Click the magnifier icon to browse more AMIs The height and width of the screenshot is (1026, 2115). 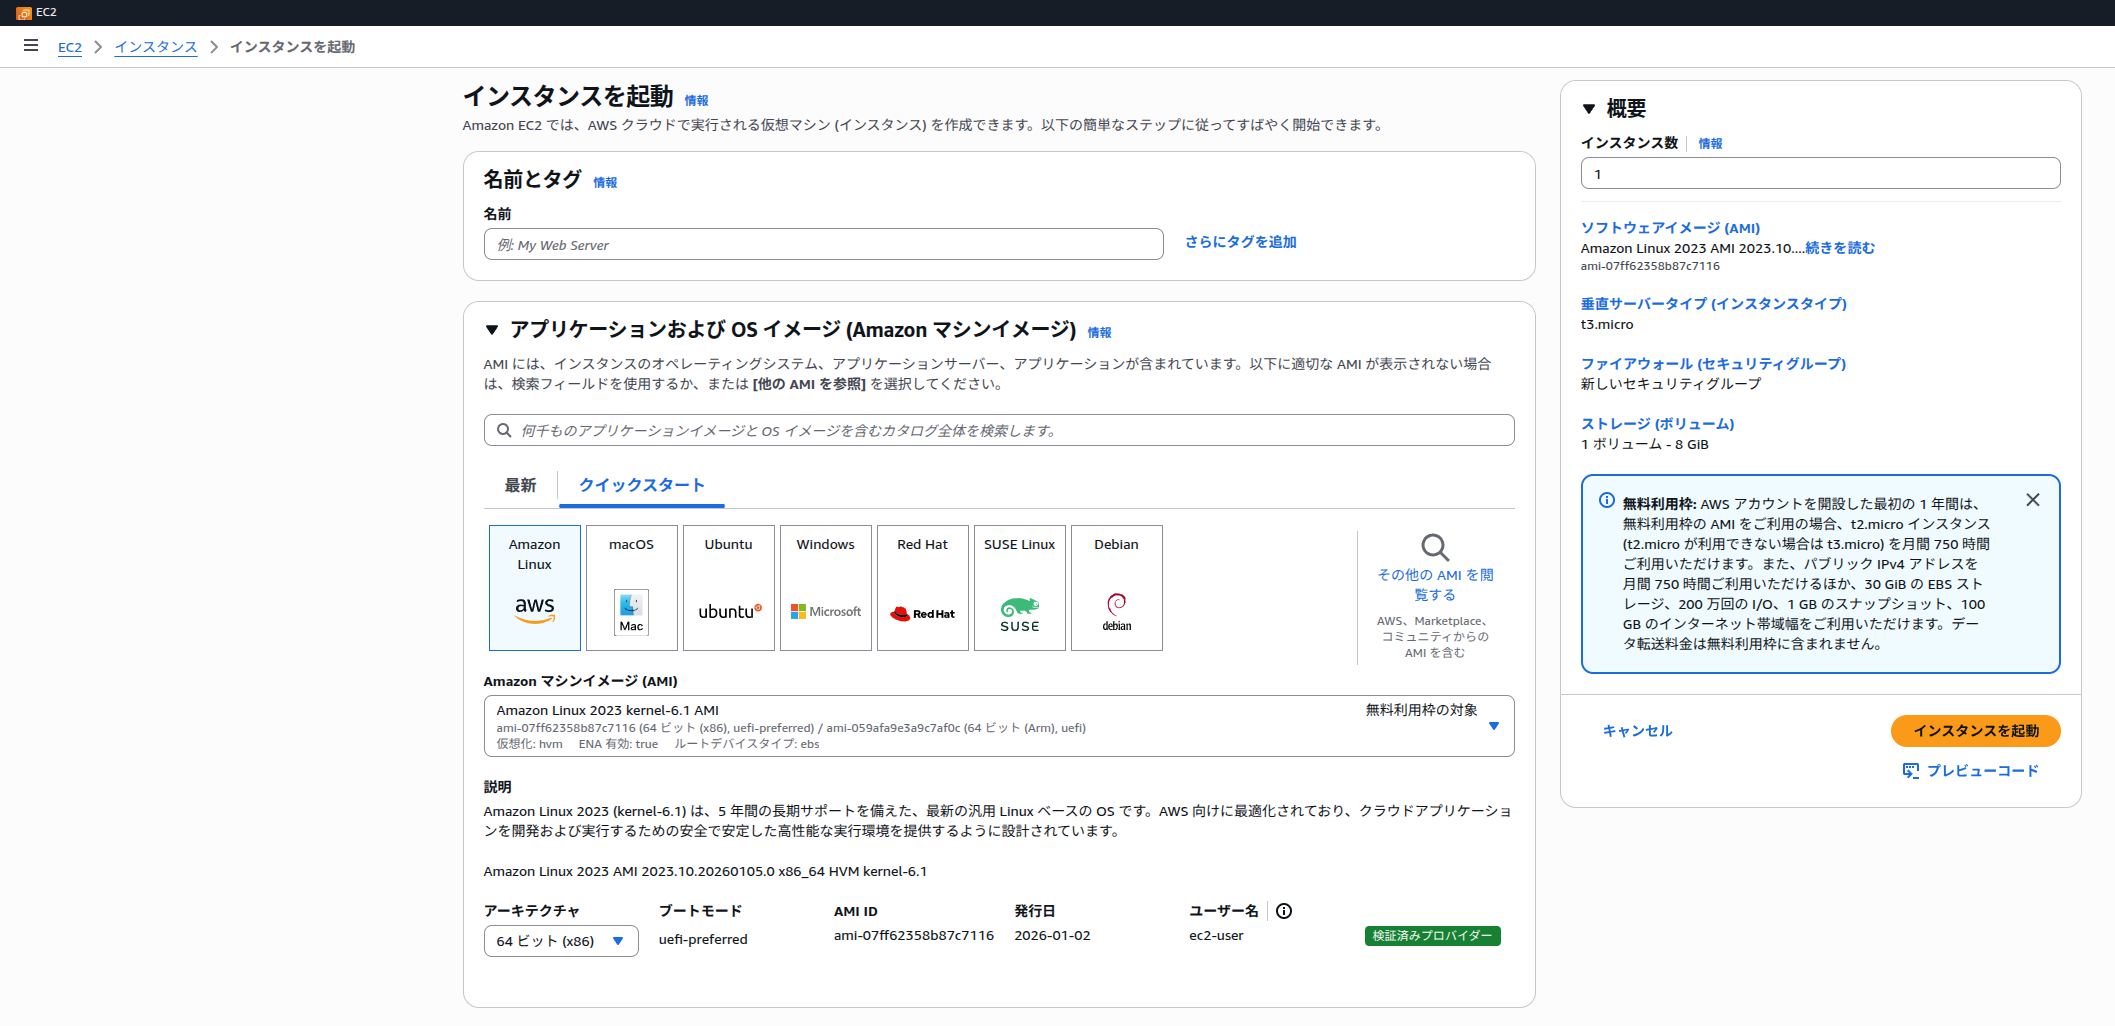1435,547
